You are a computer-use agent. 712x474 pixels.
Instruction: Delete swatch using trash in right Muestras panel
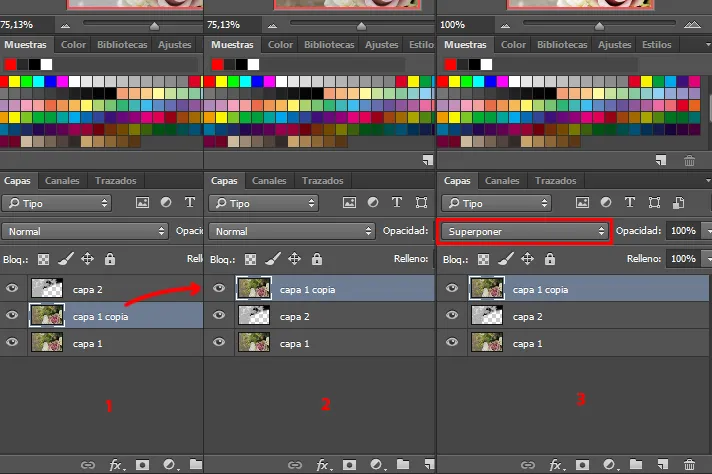tap(689, 160)
